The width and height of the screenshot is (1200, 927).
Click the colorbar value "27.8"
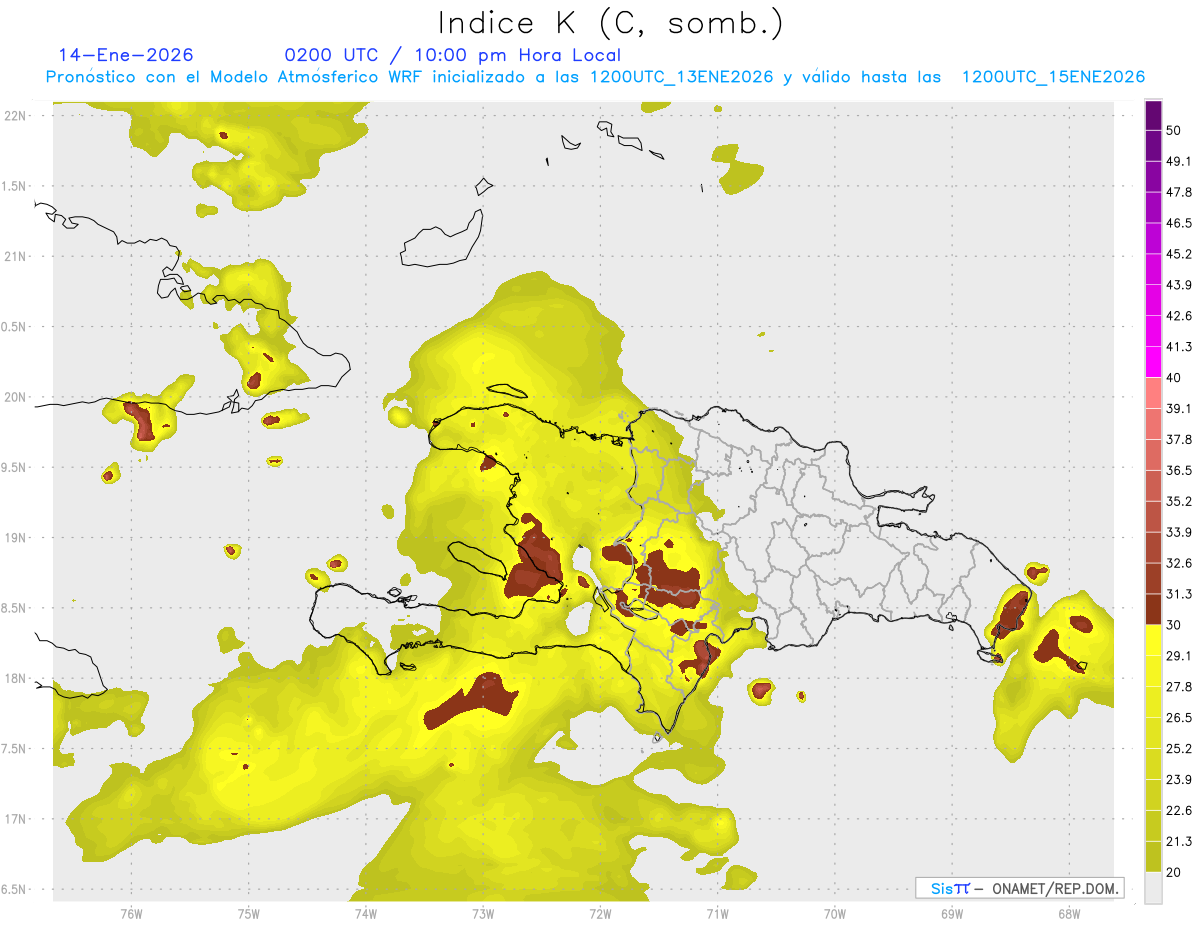pyautogui.click(x=1179, y=687)
